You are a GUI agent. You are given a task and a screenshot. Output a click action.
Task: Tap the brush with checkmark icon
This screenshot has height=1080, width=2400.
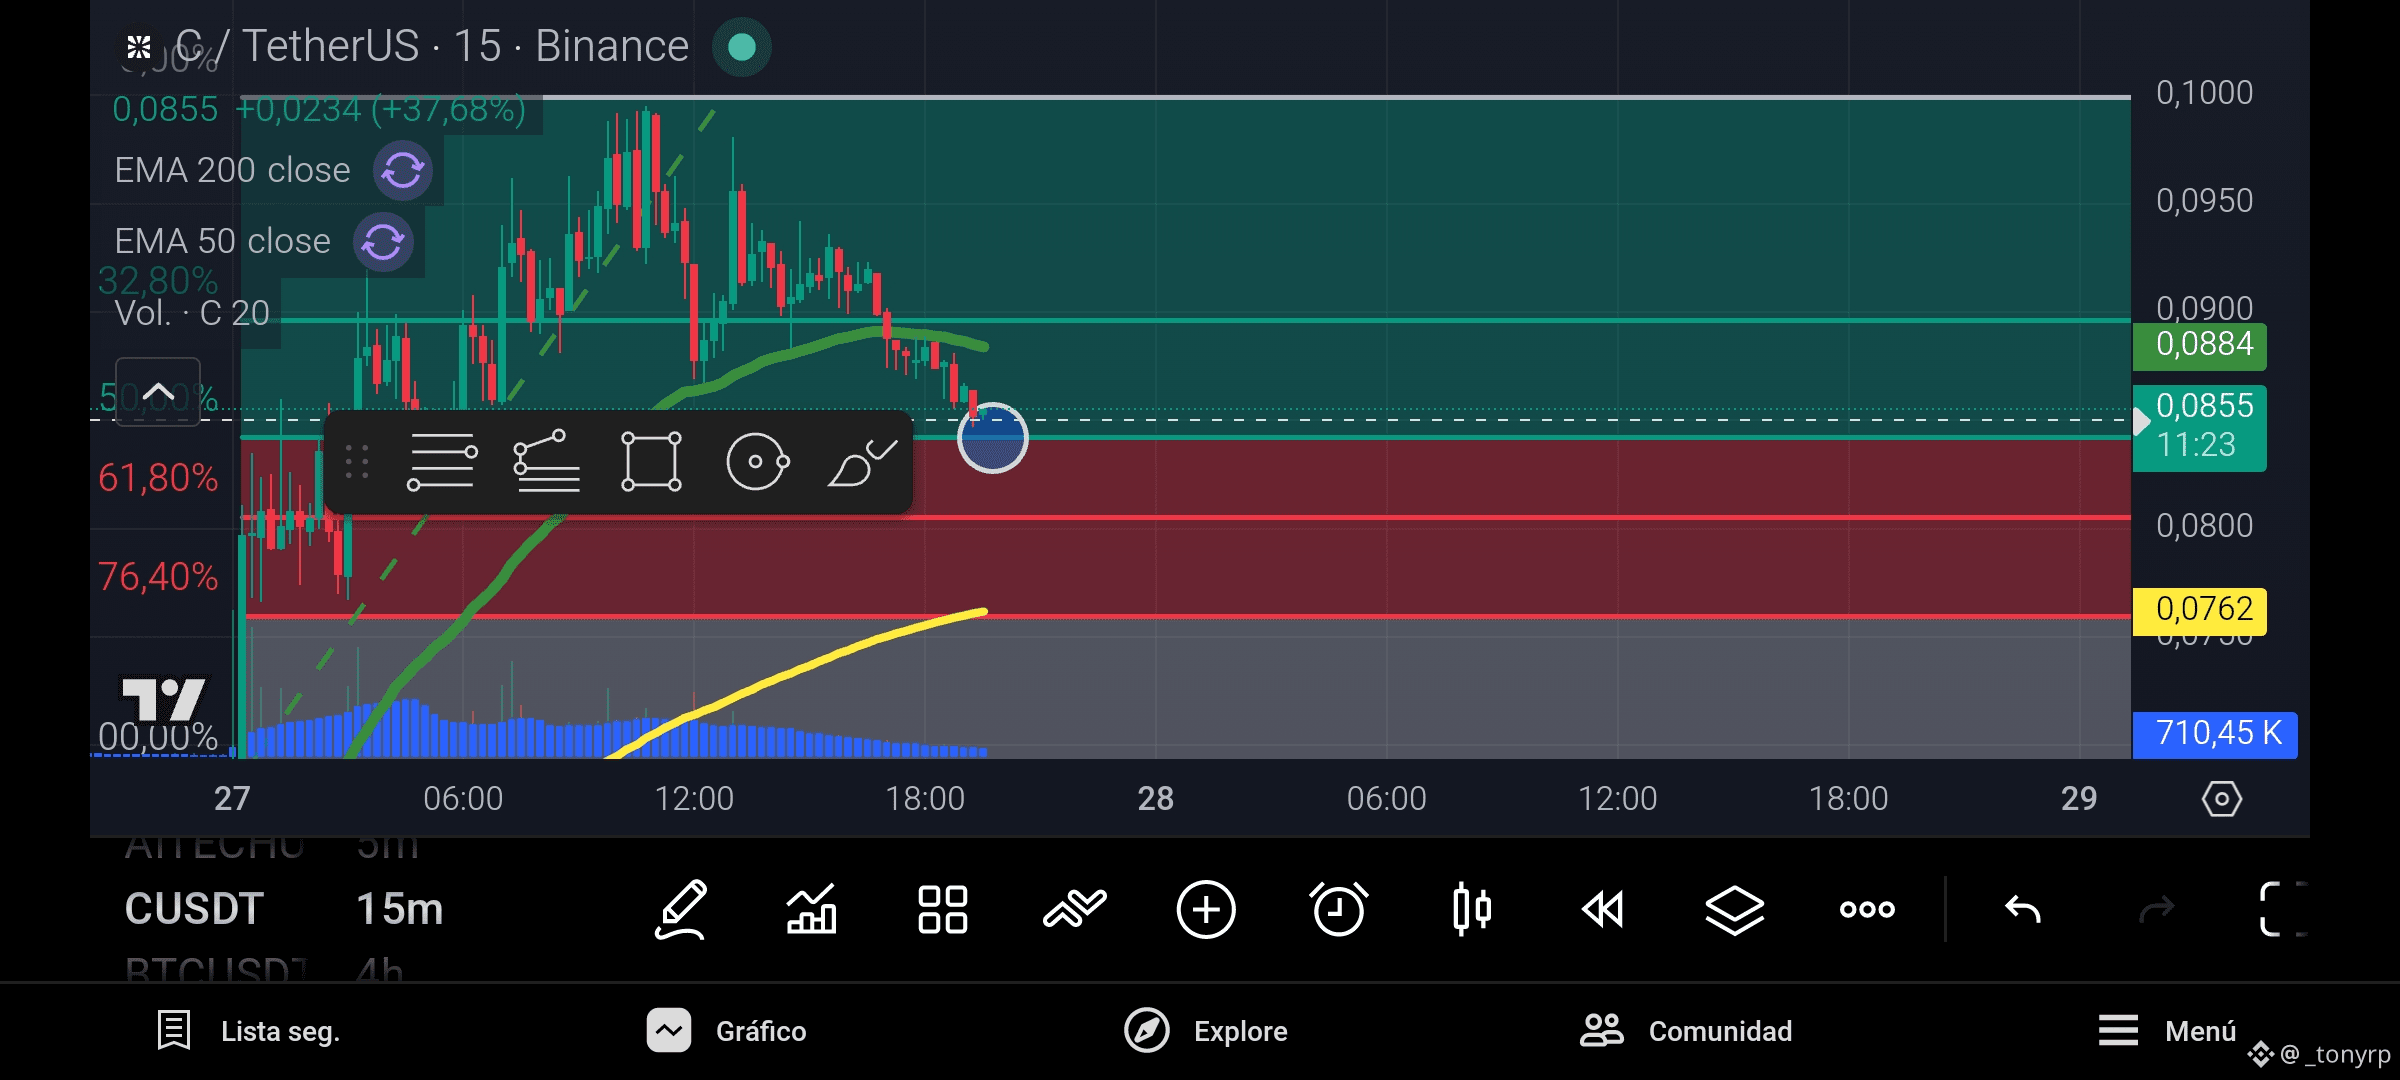click(862, 462)
